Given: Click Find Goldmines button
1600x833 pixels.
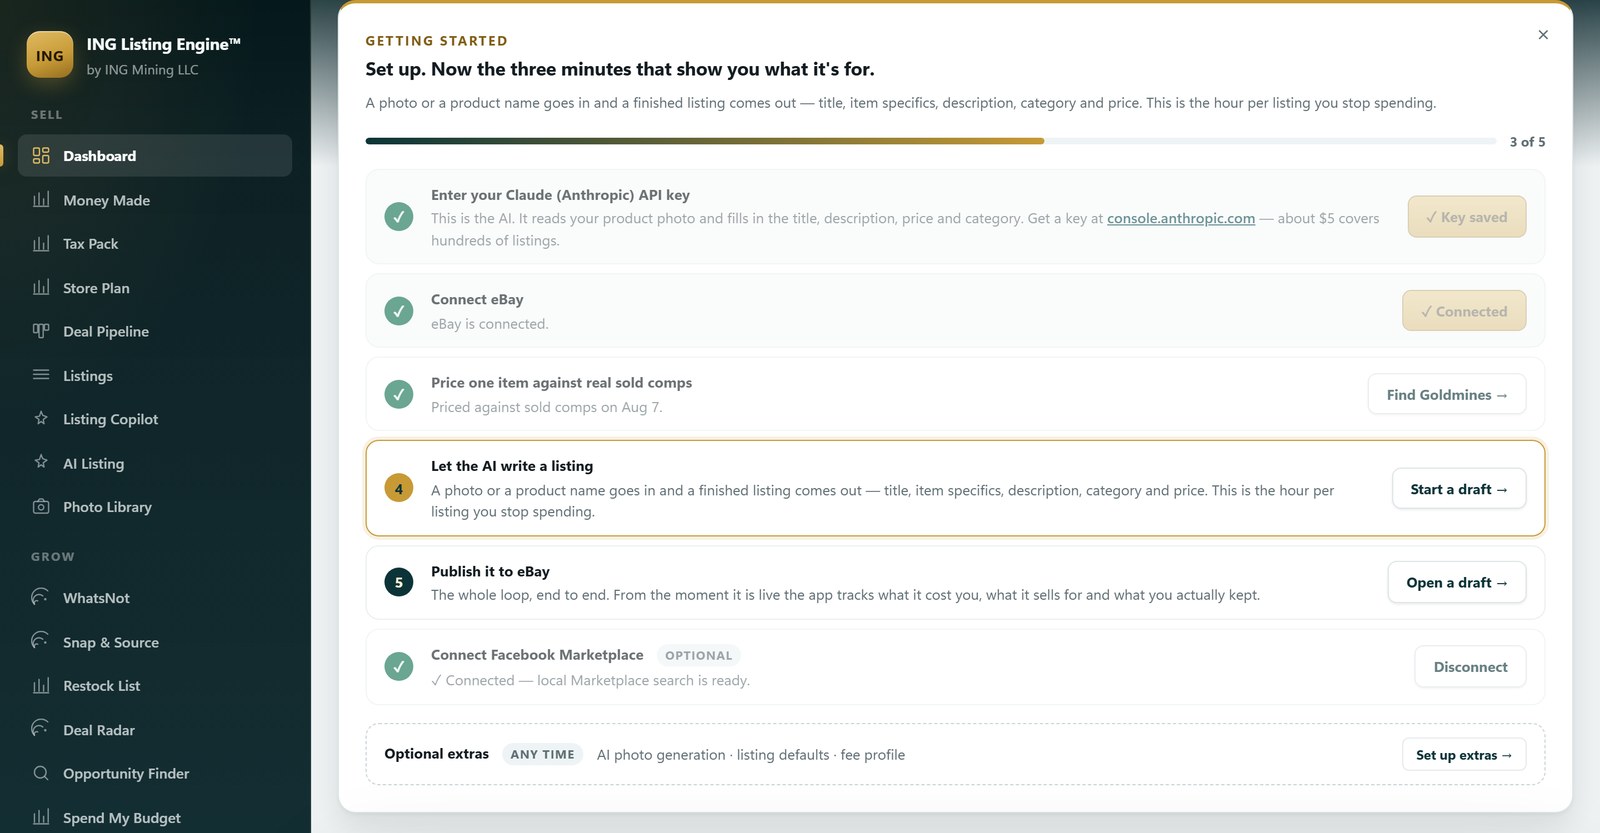Looking at the screenshot, I should pos(1447,394).
